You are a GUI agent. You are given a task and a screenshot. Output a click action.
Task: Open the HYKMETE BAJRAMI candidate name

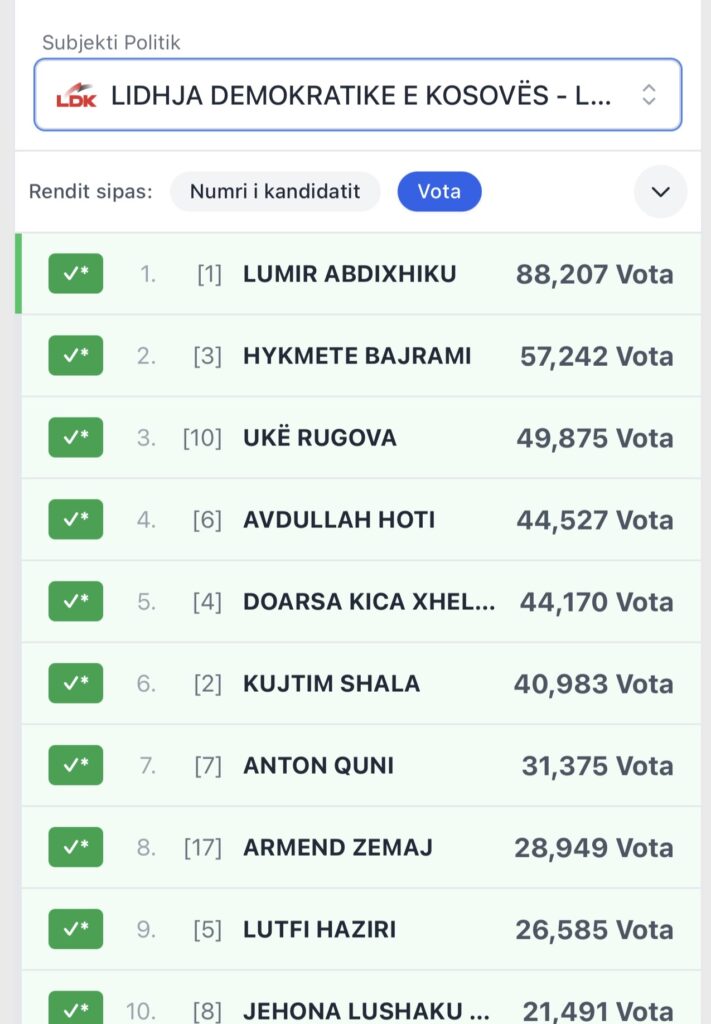pyautogui.click(x=357, y=356)
